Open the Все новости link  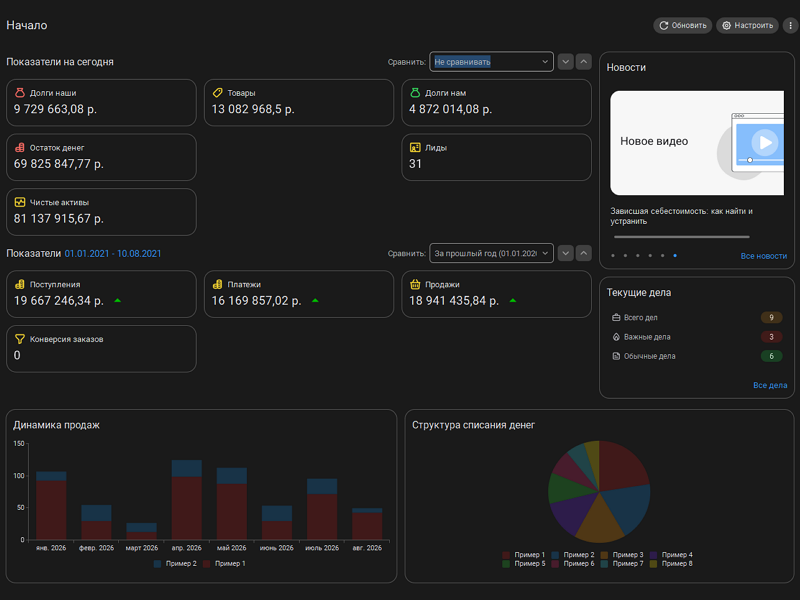[763, 256]
